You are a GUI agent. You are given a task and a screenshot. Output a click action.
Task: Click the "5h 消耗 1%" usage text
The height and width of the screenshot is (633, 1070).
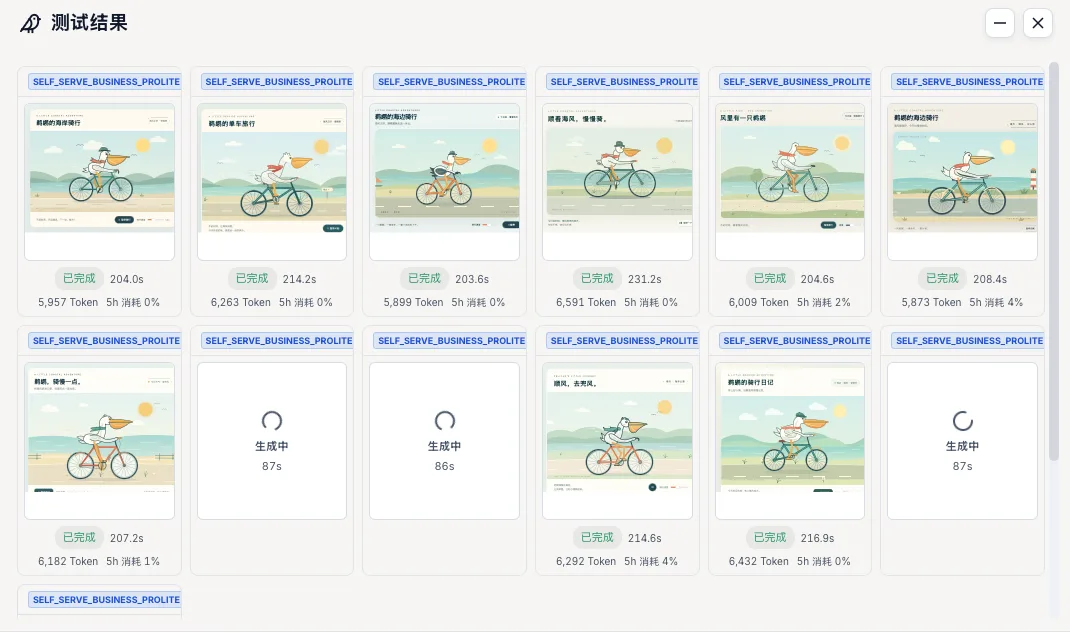click(133, 561)
